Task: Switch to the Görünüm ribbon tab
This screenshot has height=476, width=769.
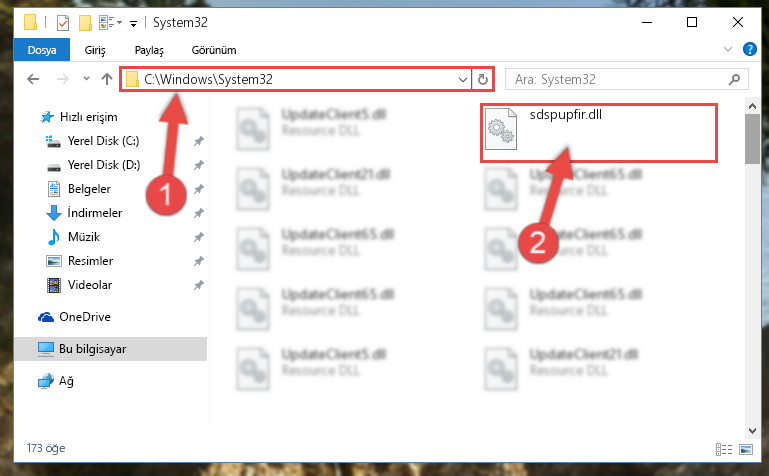Action: click(x=214, y=50)
